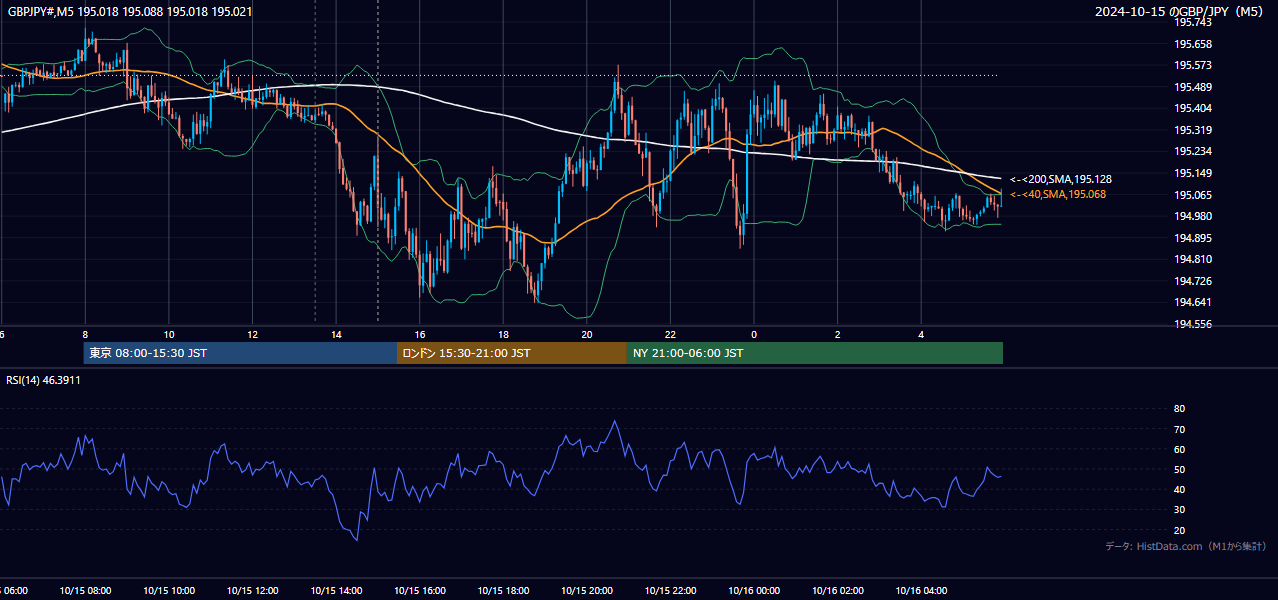Click the RSI scale value 50
Screen dimensions: 1278x600
click(x=1179, y=469)
